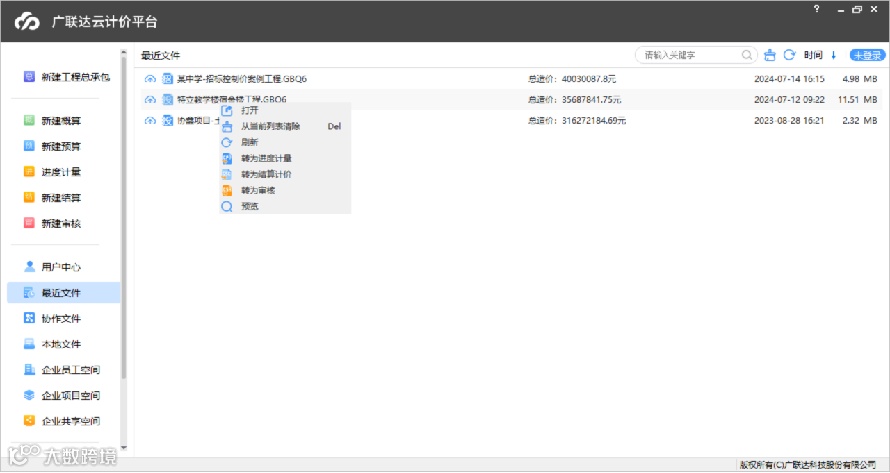Screen dimensions: 890x473
Task: Click total price 35687841.75元
Action: coord(591,100)
